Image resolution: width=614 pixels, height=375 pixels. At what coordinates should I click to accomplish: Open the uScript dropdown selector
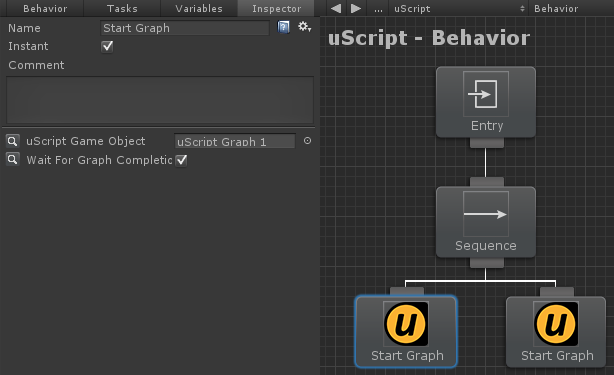coord(459,8)
